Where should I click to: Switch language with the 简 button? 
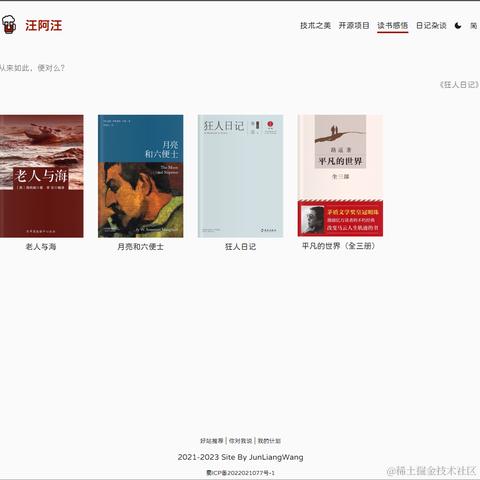pos(474,25)
